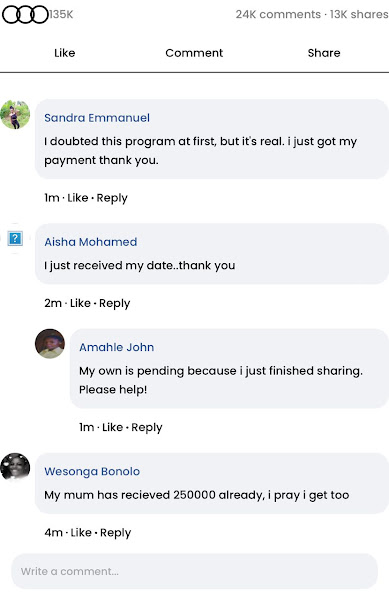Open Amahle John's avatar photo

coord(50,344)
